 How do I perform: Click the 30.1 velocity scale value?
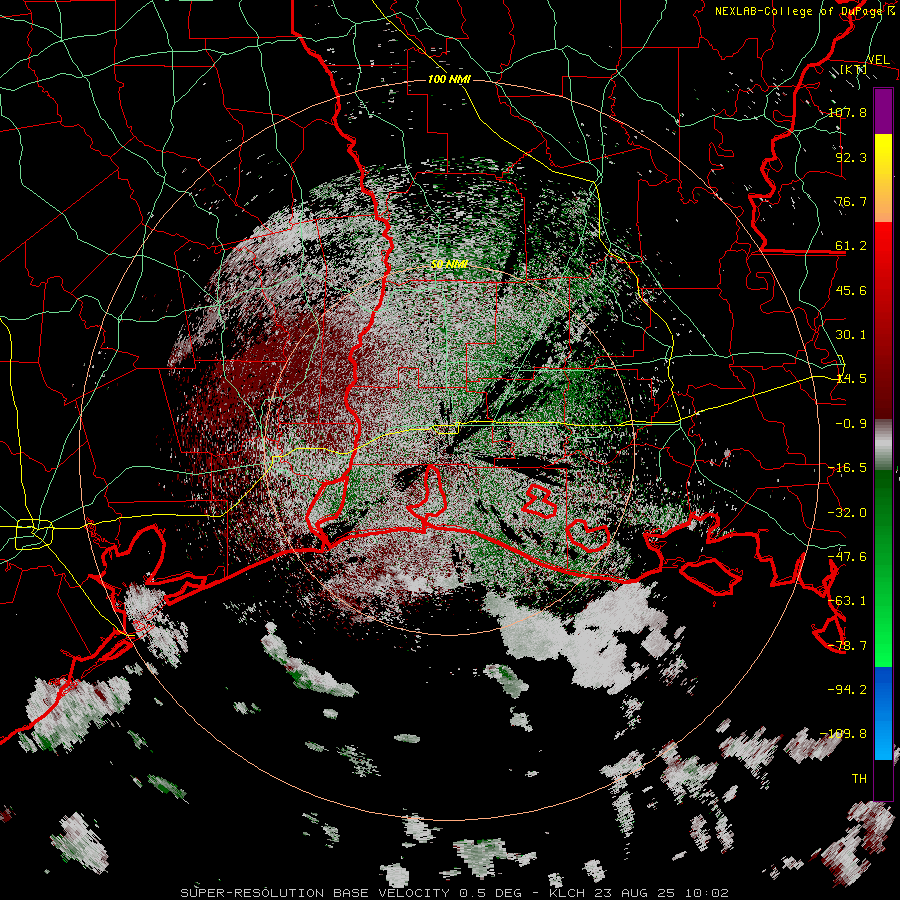click(851, 334)
